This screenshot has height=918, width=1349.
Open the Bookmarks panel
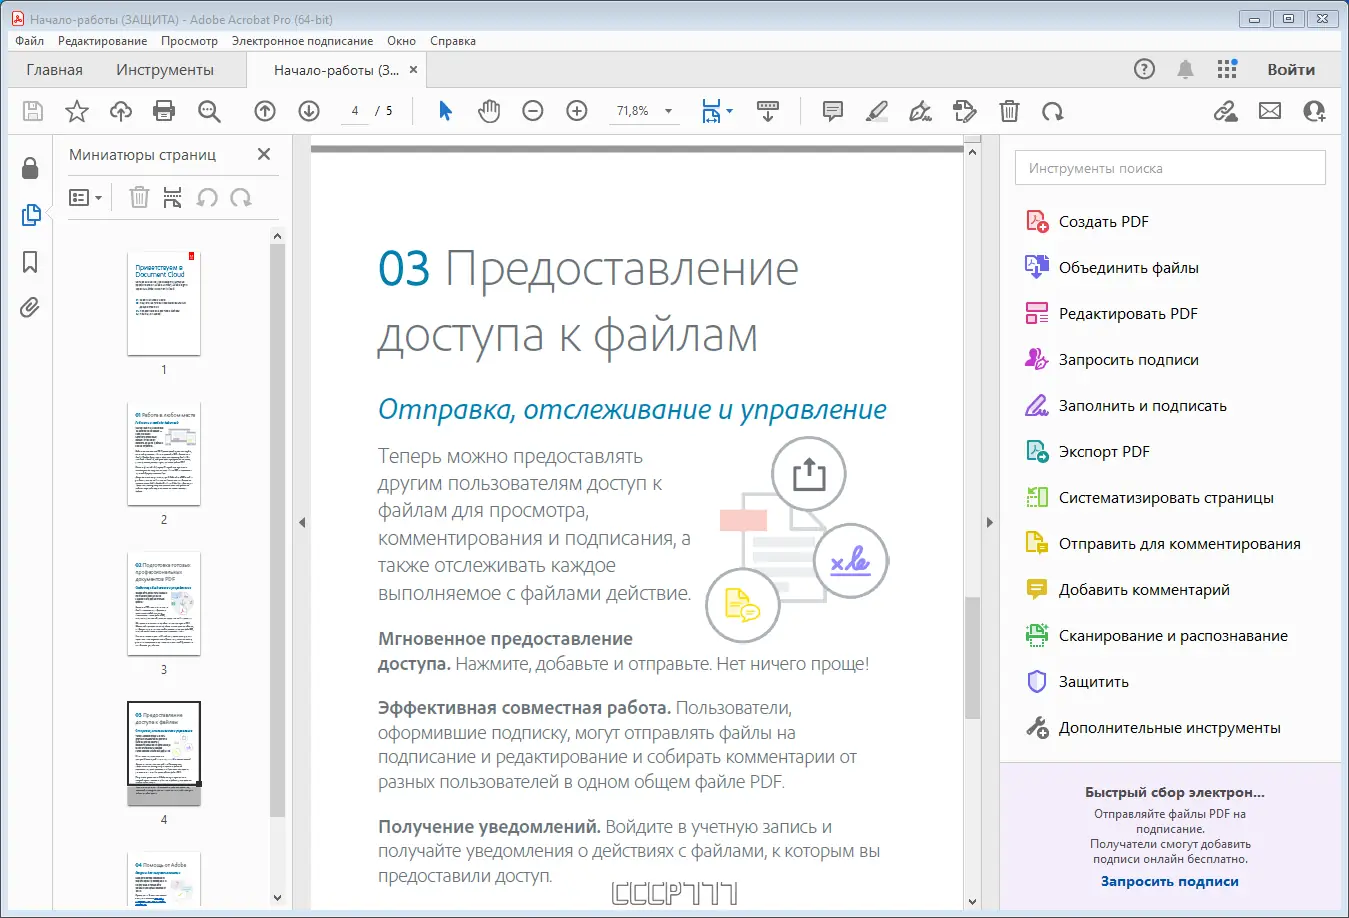30,262
